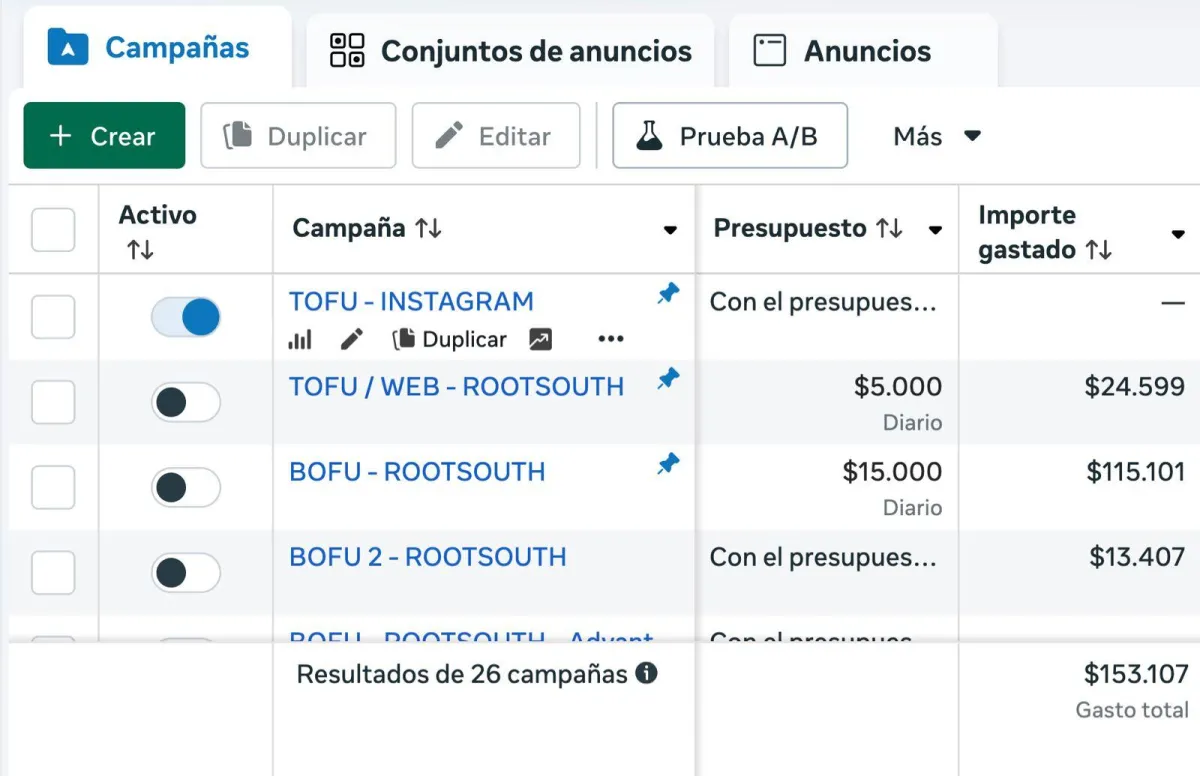Image resolution: width=1200 pixels, height=776 pixels.
Task: Click the Prueba A/B button
Action: pos(730,135)
